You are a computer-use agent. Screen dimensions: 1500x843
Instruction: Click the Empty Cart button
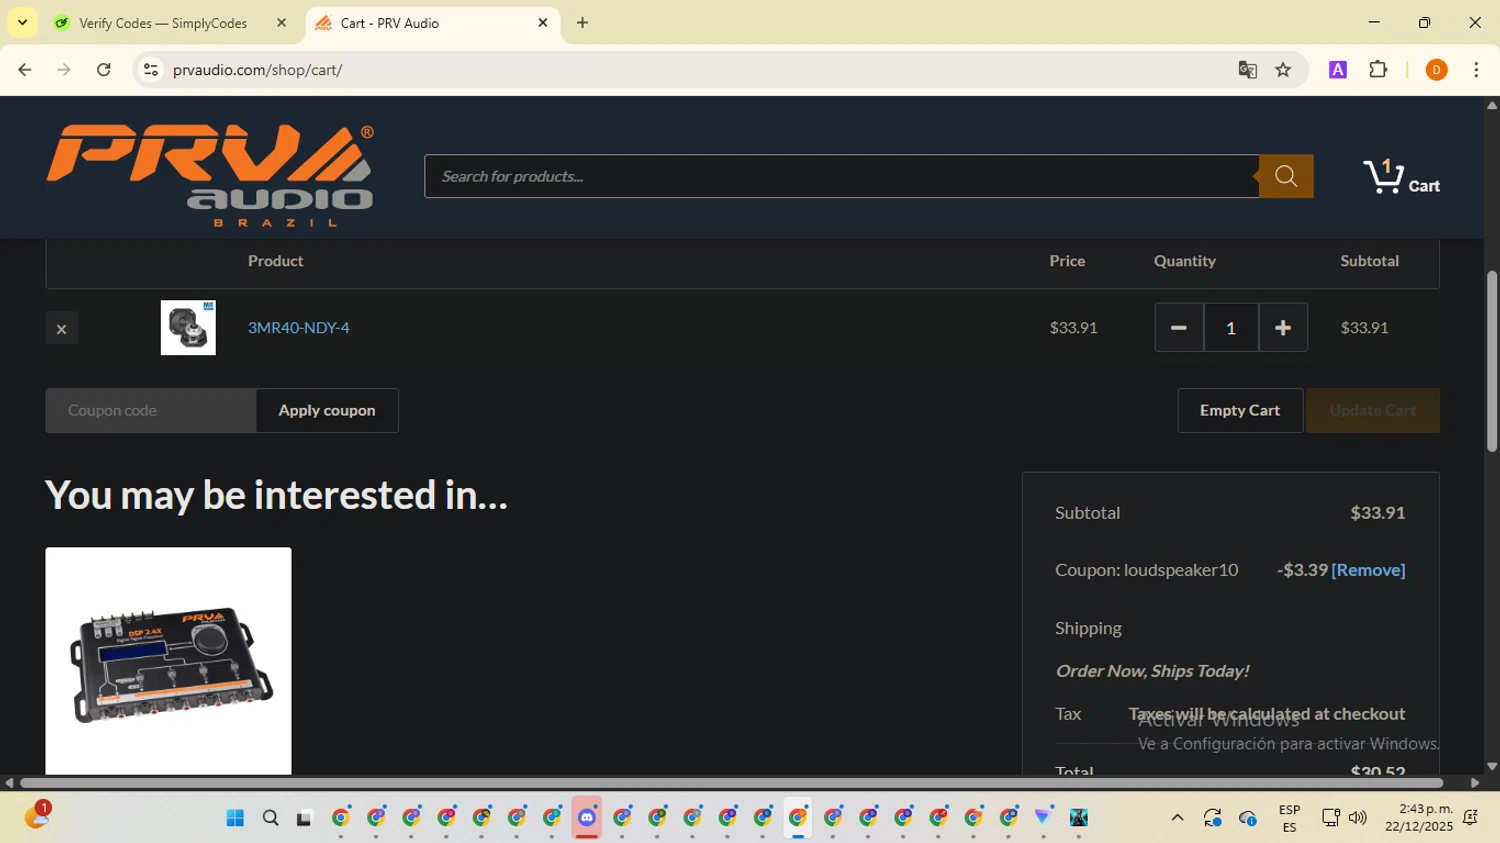(1240, 411)
